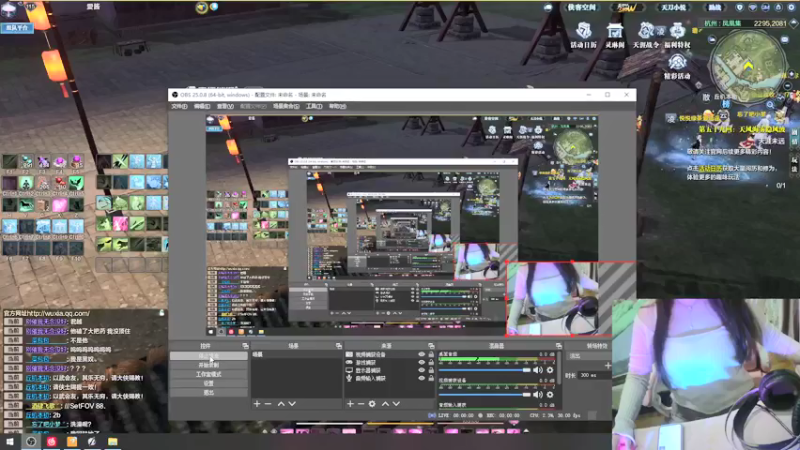Open the 精彩活动 game icon
800x450 pixels.
(x=677, y=67)
